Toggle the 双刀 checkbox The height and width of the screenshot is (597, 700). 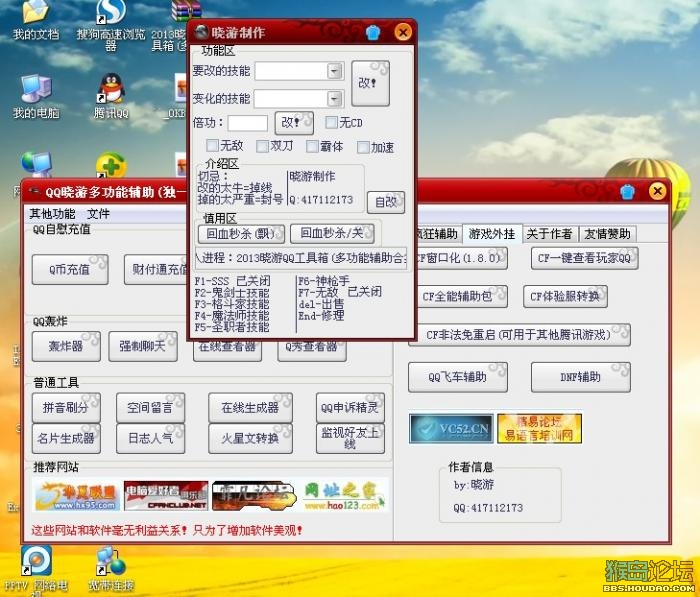pos(262,146)
